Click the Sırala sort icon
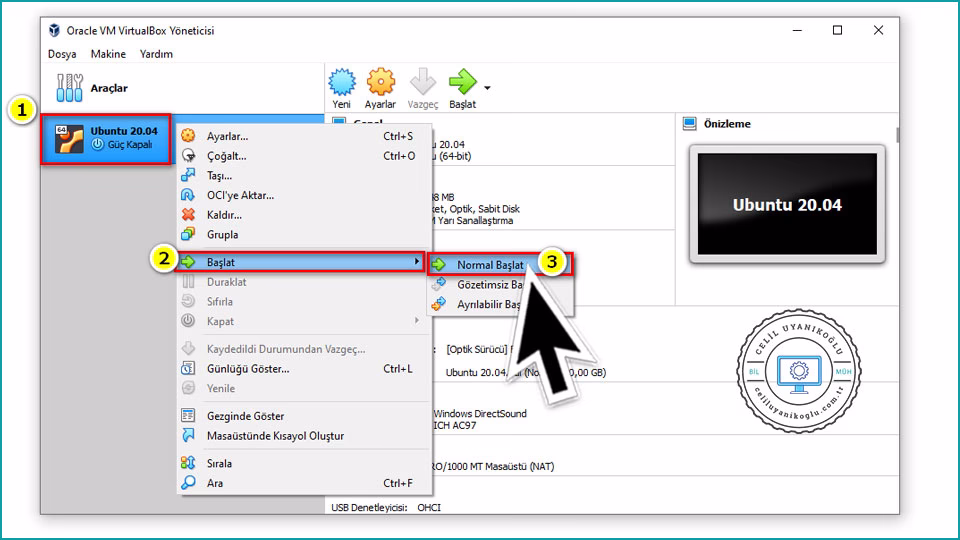 188,463
